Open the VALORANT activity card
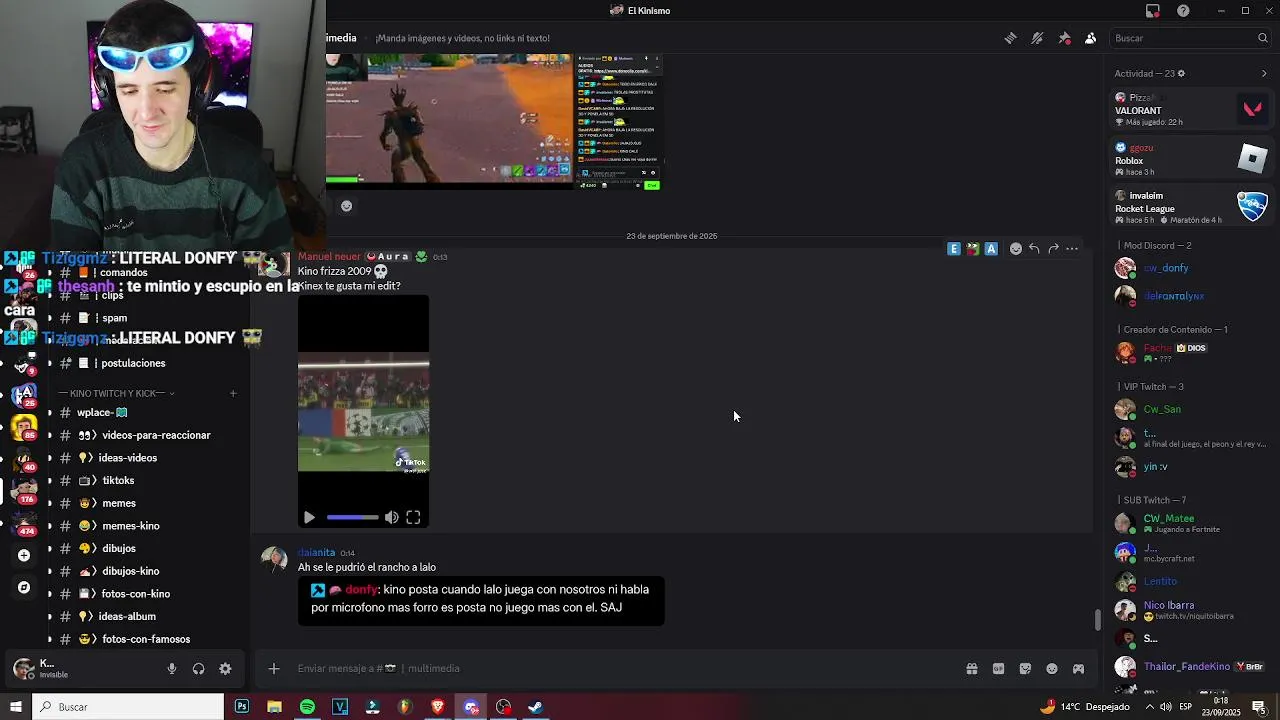Viewport: 1280px width, 720px height. pyautogui.click(x=1191, y=109)
